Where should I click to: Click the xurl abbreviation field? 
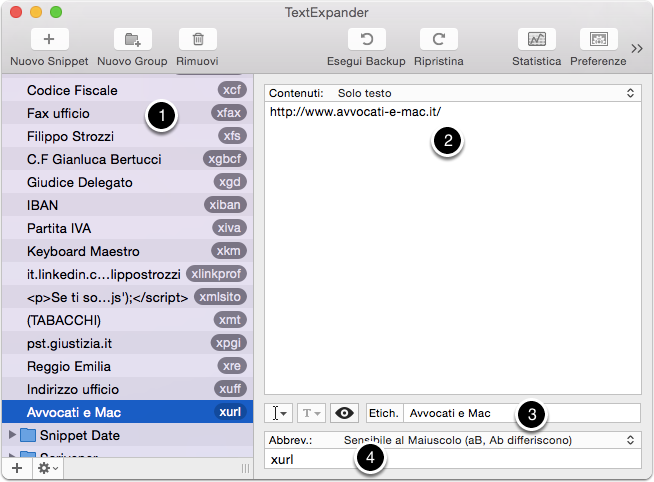(x=453, y=459)
